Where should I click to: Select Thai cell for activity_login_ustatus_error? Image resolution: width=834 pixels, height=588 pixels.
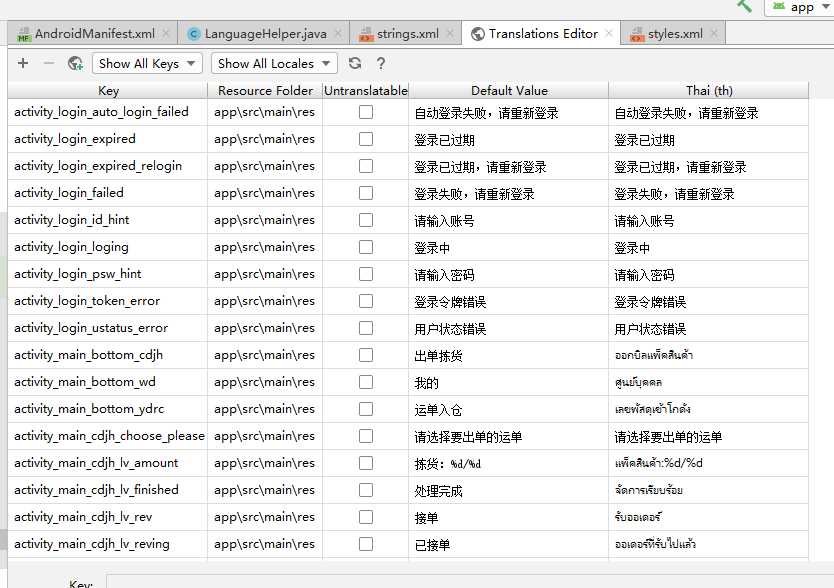coord(708,328)
